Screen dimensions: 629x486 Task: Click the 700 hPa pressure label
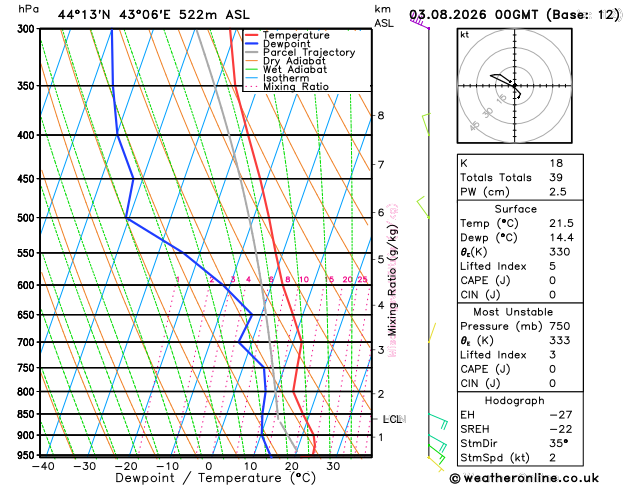tap(28, 342)
